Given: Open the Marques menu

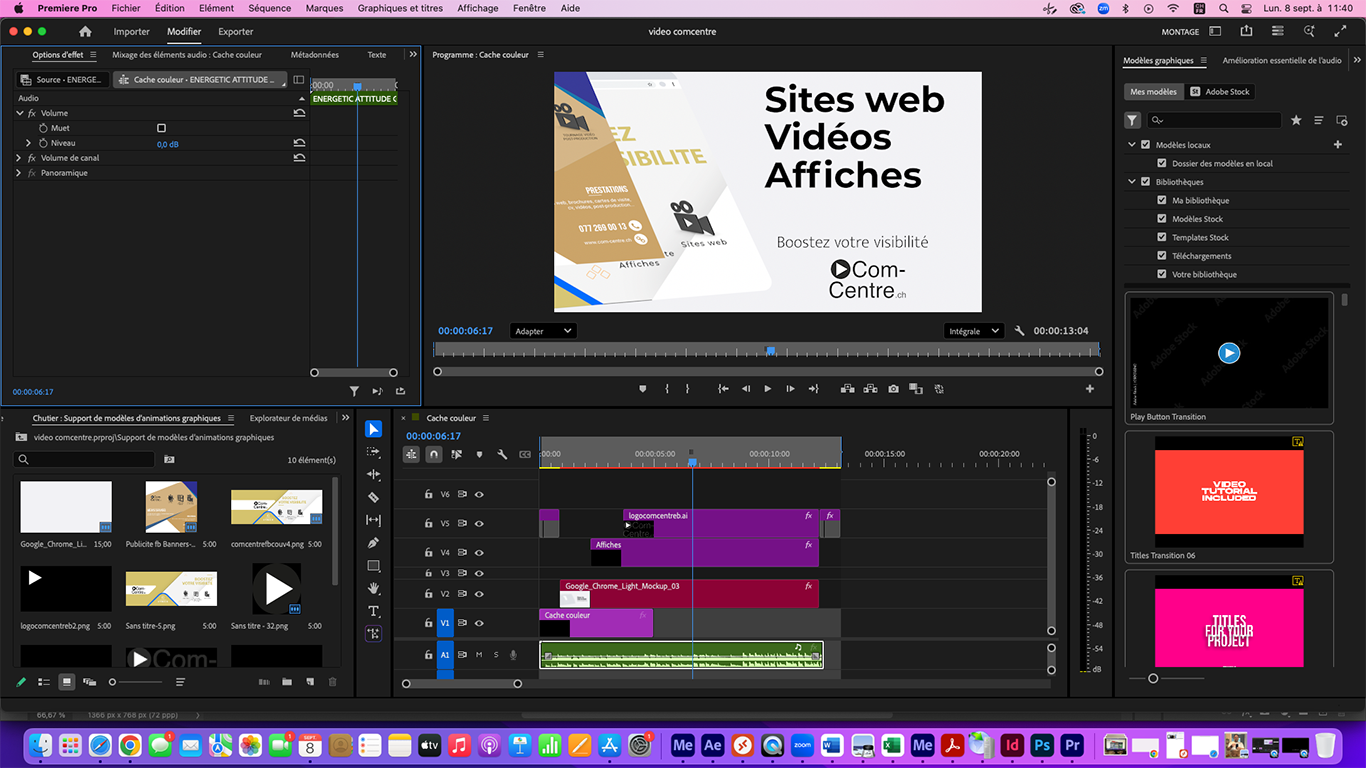Looking at the screenshot, I should click(x=324, y=8).
